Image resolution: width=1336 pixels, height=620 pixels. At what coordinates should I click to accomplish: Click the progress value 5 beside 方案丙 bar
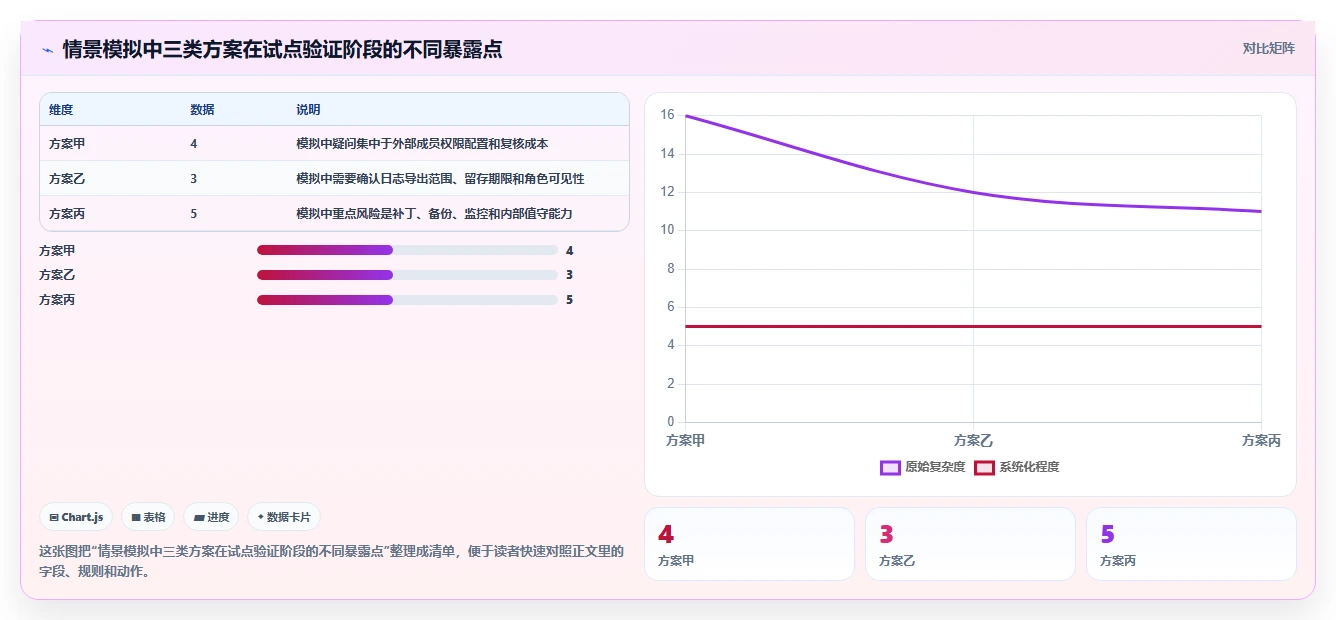[569, 300]
